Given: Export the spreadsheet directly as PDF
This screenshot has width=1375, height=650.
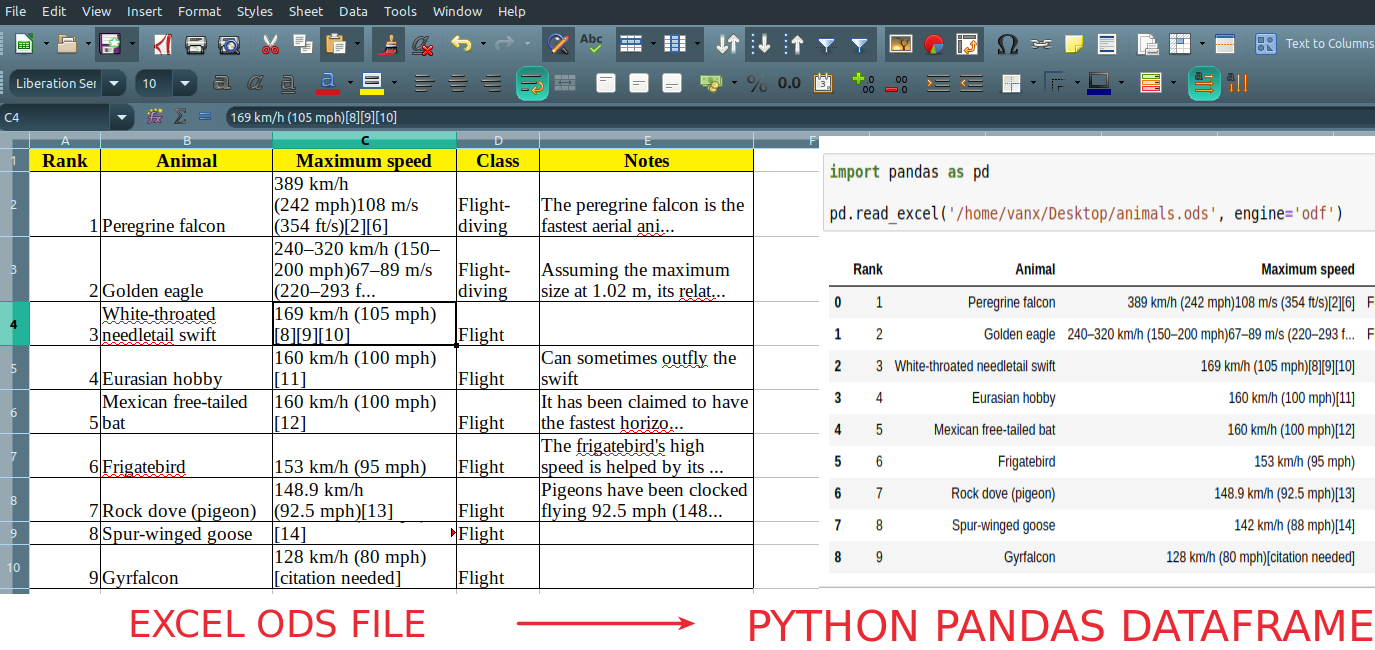Looking at the screenshot, I should 162,44.
